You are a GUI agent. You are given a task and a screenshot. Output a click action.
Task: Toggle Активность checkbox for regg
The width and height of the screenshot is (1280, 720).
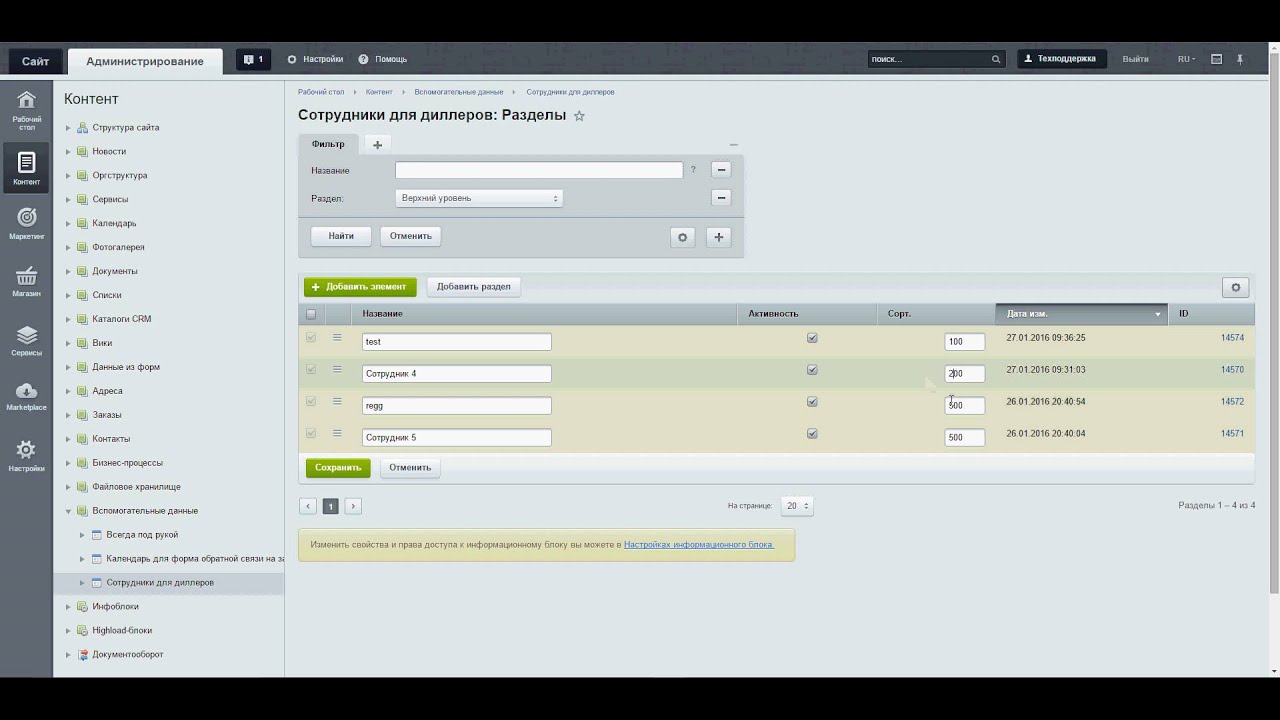coord(812,402)
